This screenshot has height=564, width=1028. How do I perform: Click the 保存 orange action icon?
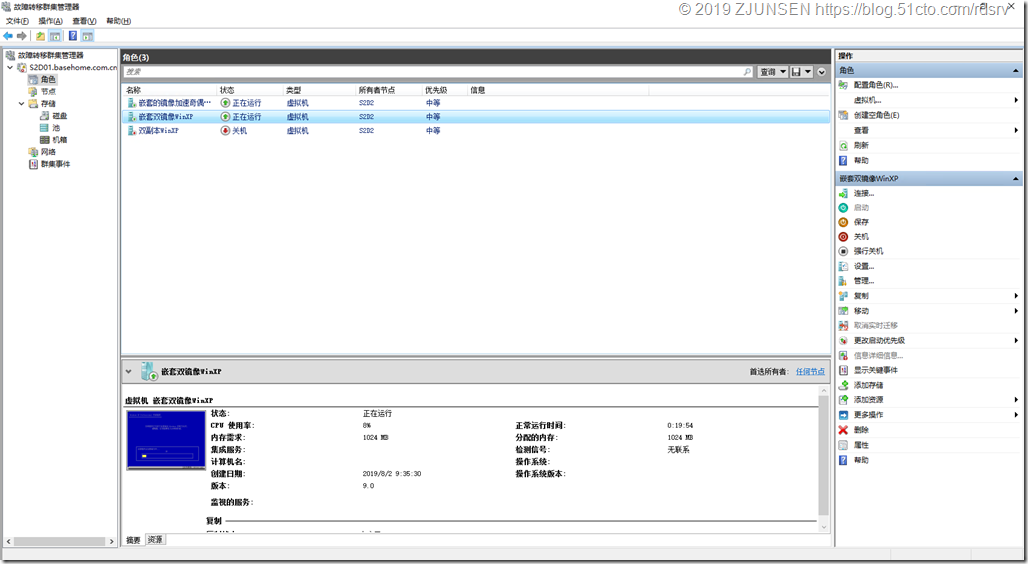[844, 222]
